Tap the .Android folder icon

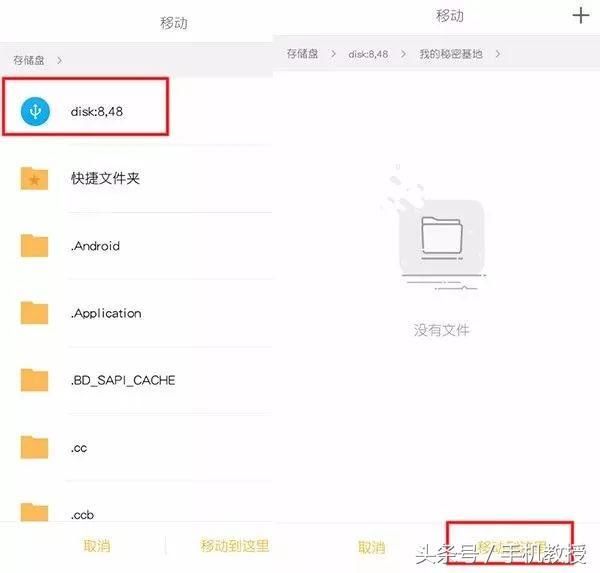35,246
